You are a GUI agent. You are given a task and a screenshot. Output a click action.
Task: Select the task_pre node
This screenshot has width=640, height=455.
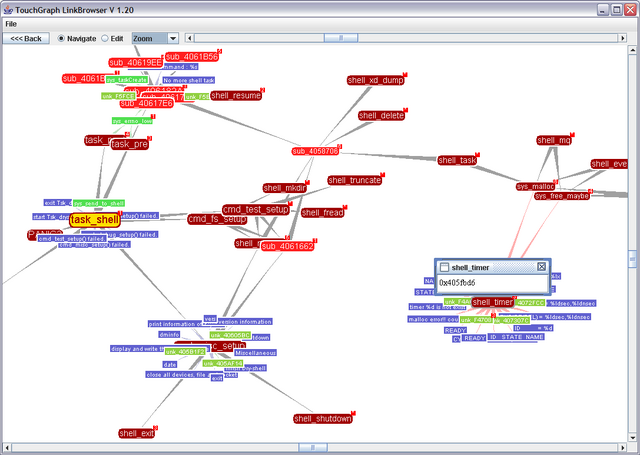point(129,144)
